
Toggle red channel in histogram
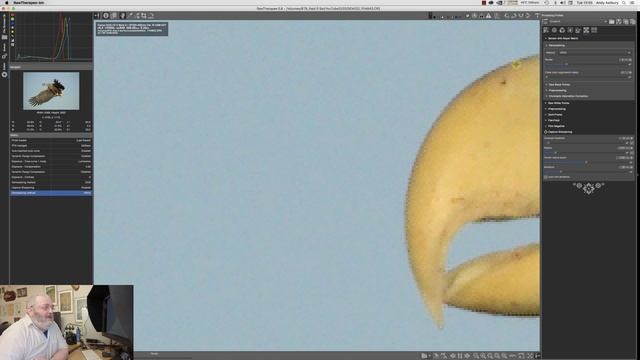[x=13, y=15]
